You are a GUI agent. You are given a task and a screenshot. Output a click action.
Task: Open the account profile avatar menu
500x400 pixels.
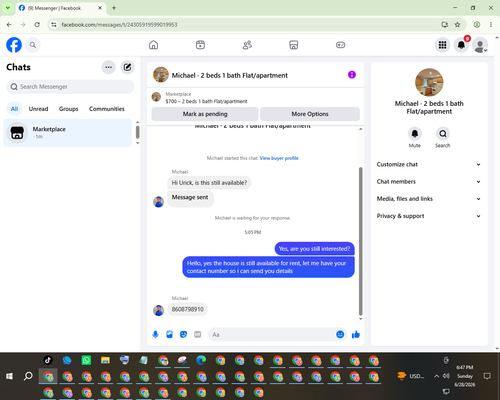pos(480,45)
